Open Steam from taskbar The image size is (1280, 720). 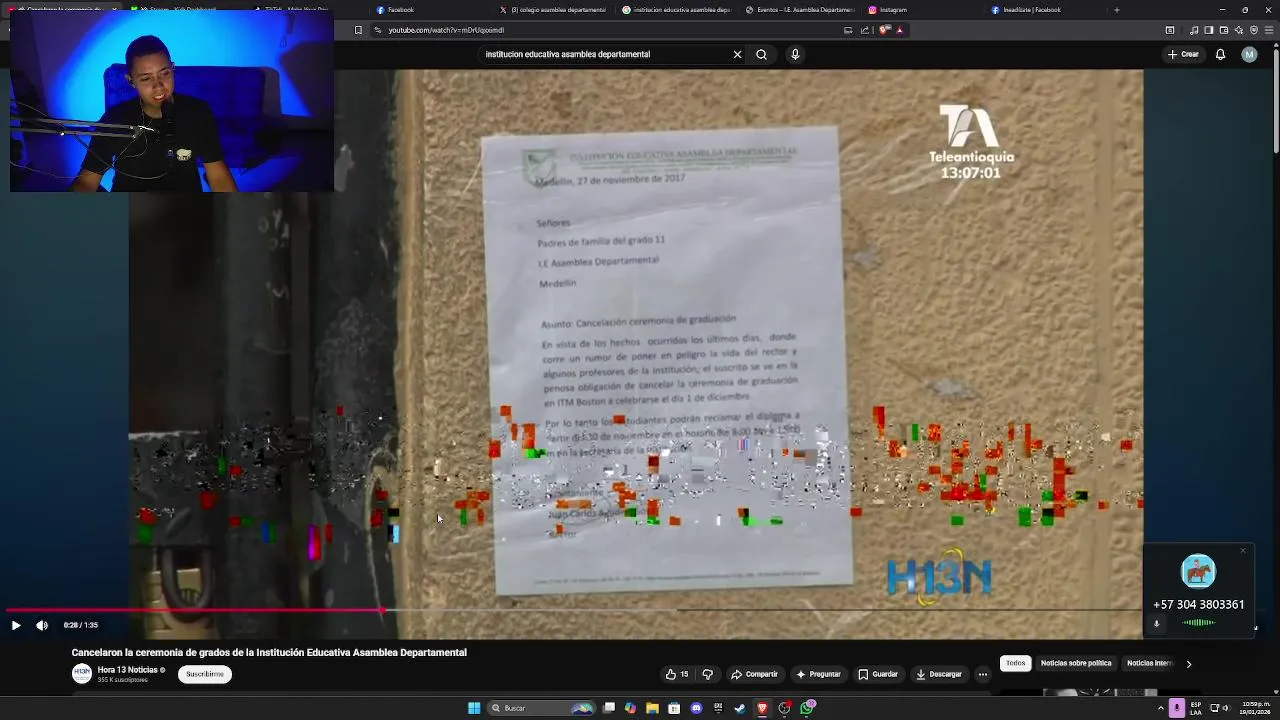(740, 708)
